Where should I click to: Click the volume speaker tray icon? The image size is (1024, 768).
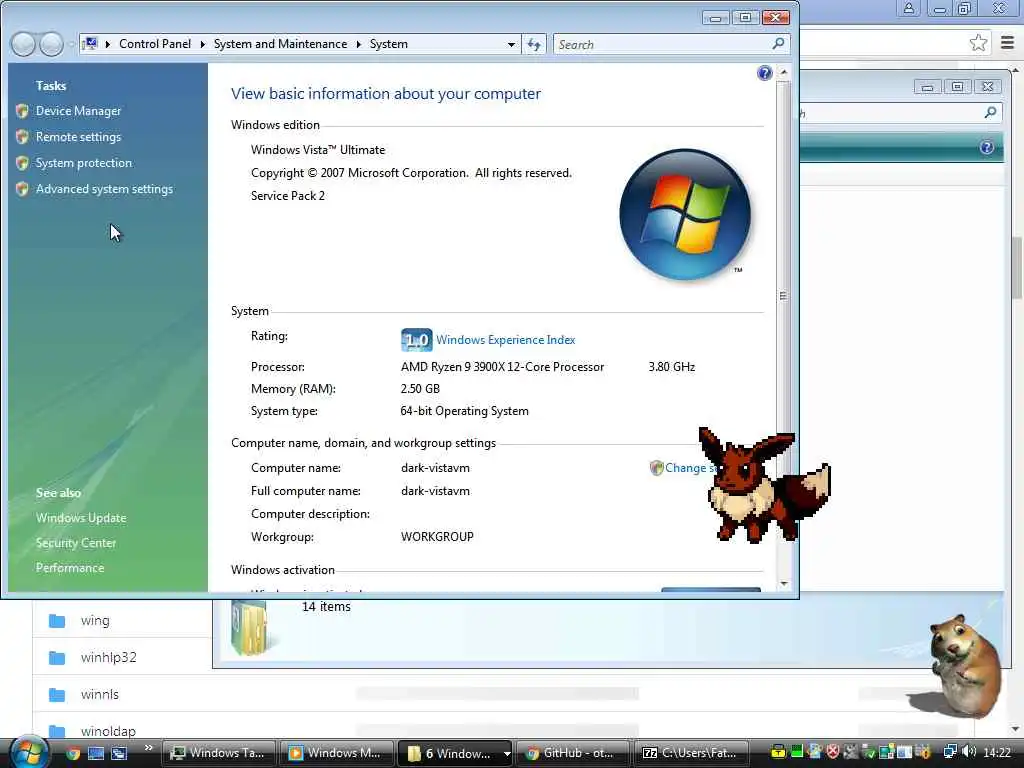pos(969,752)
